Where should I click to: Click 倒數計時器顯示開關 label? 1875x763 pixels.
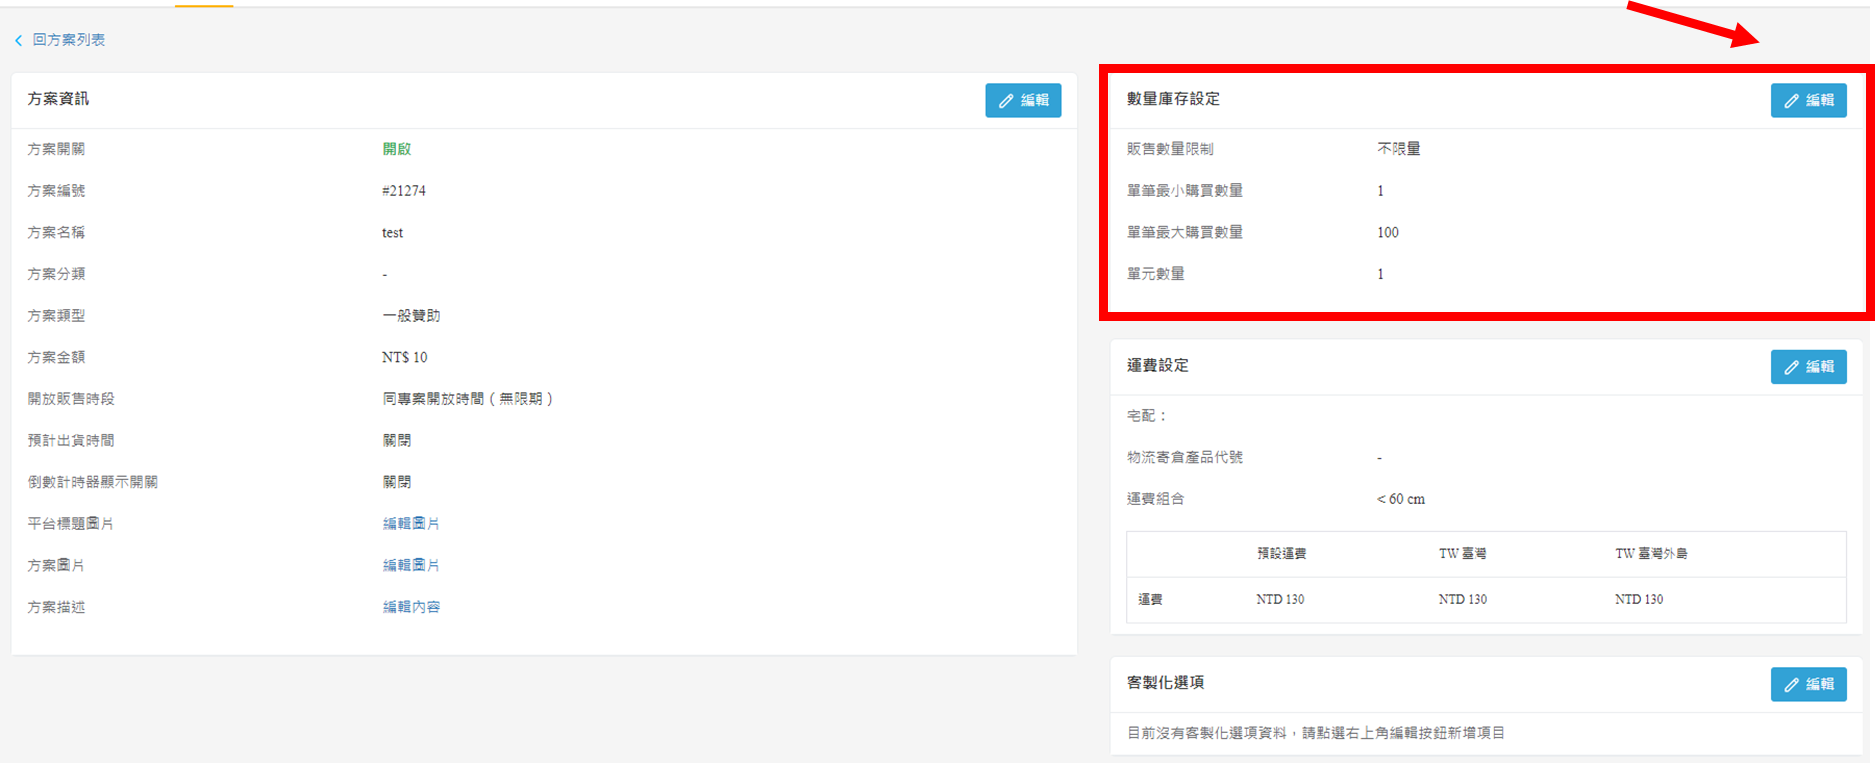(92, 482)
